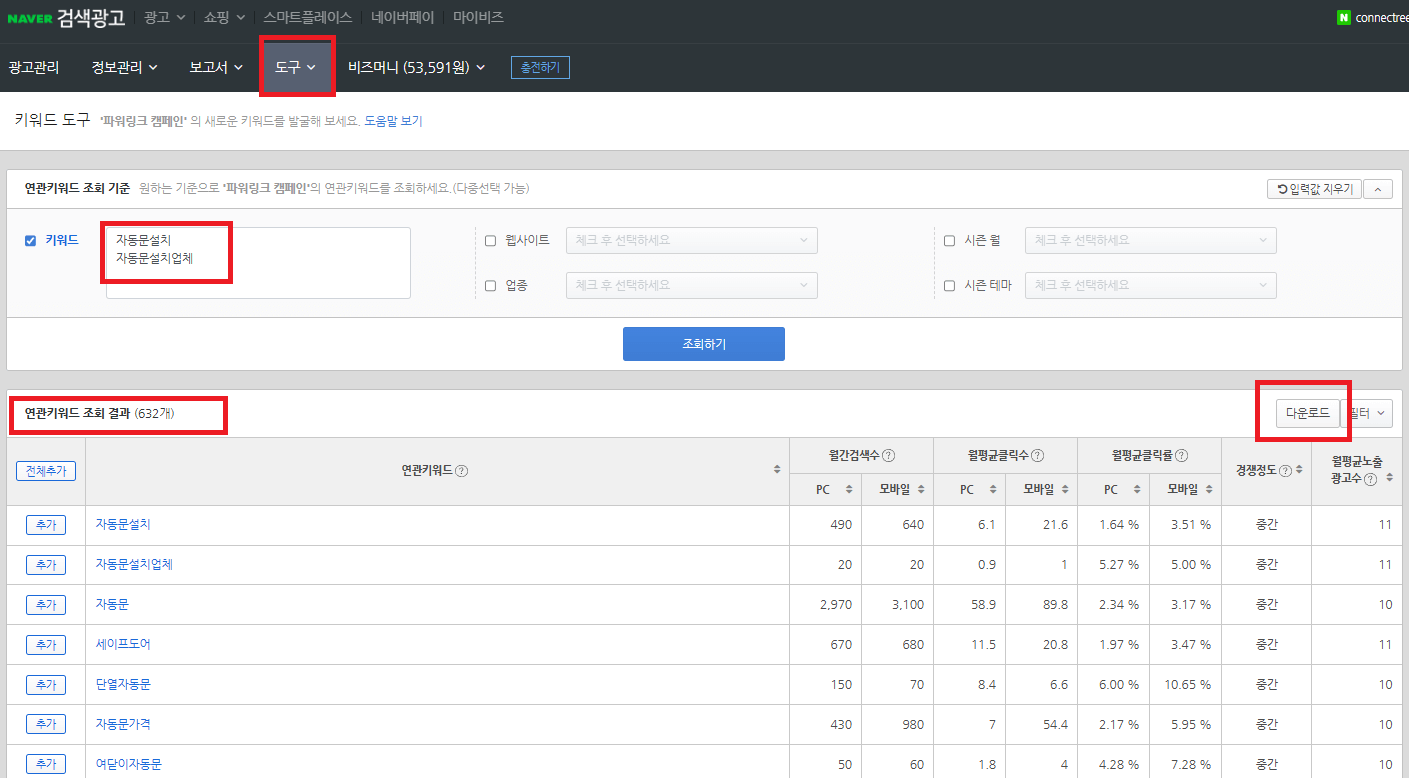Click the 입력값 지우기 button
This screenshot has width=1409, height=778.
click(x=1314, y=188)
